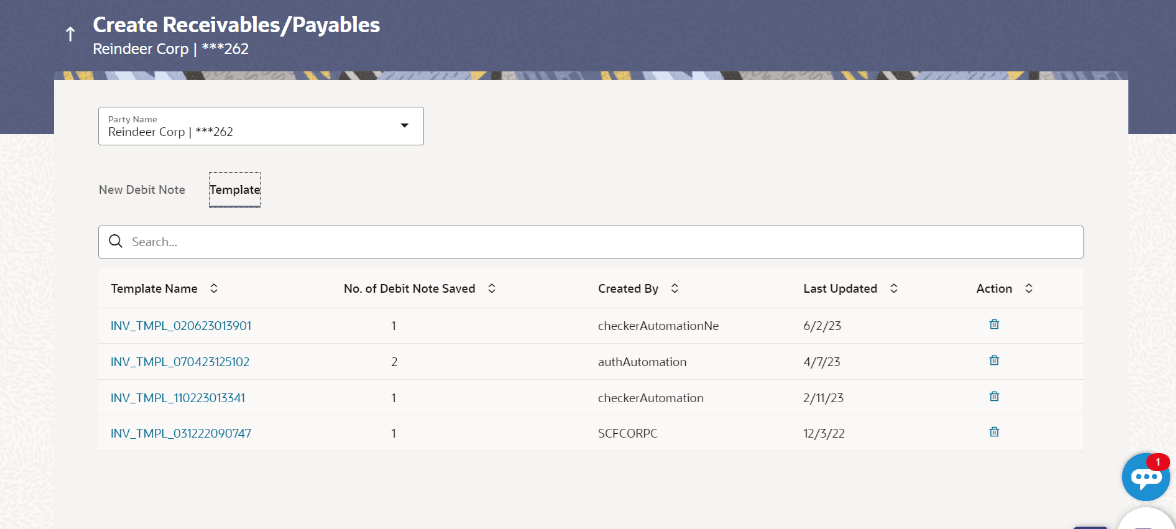
Task: Click the sort arrows next to Action
Action: click(x=1029, y=288)
